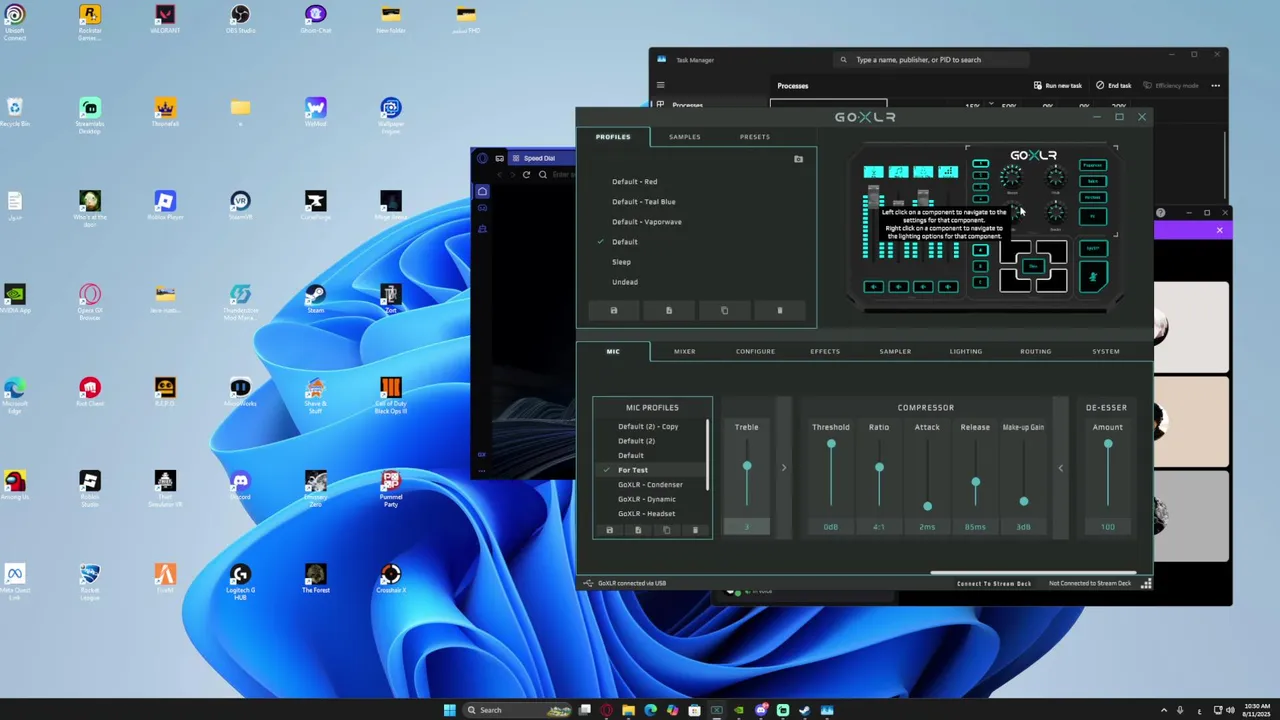1280x720 pixels.
Task: Select the 'Default - Red' profile
Action: coord(635,182)
